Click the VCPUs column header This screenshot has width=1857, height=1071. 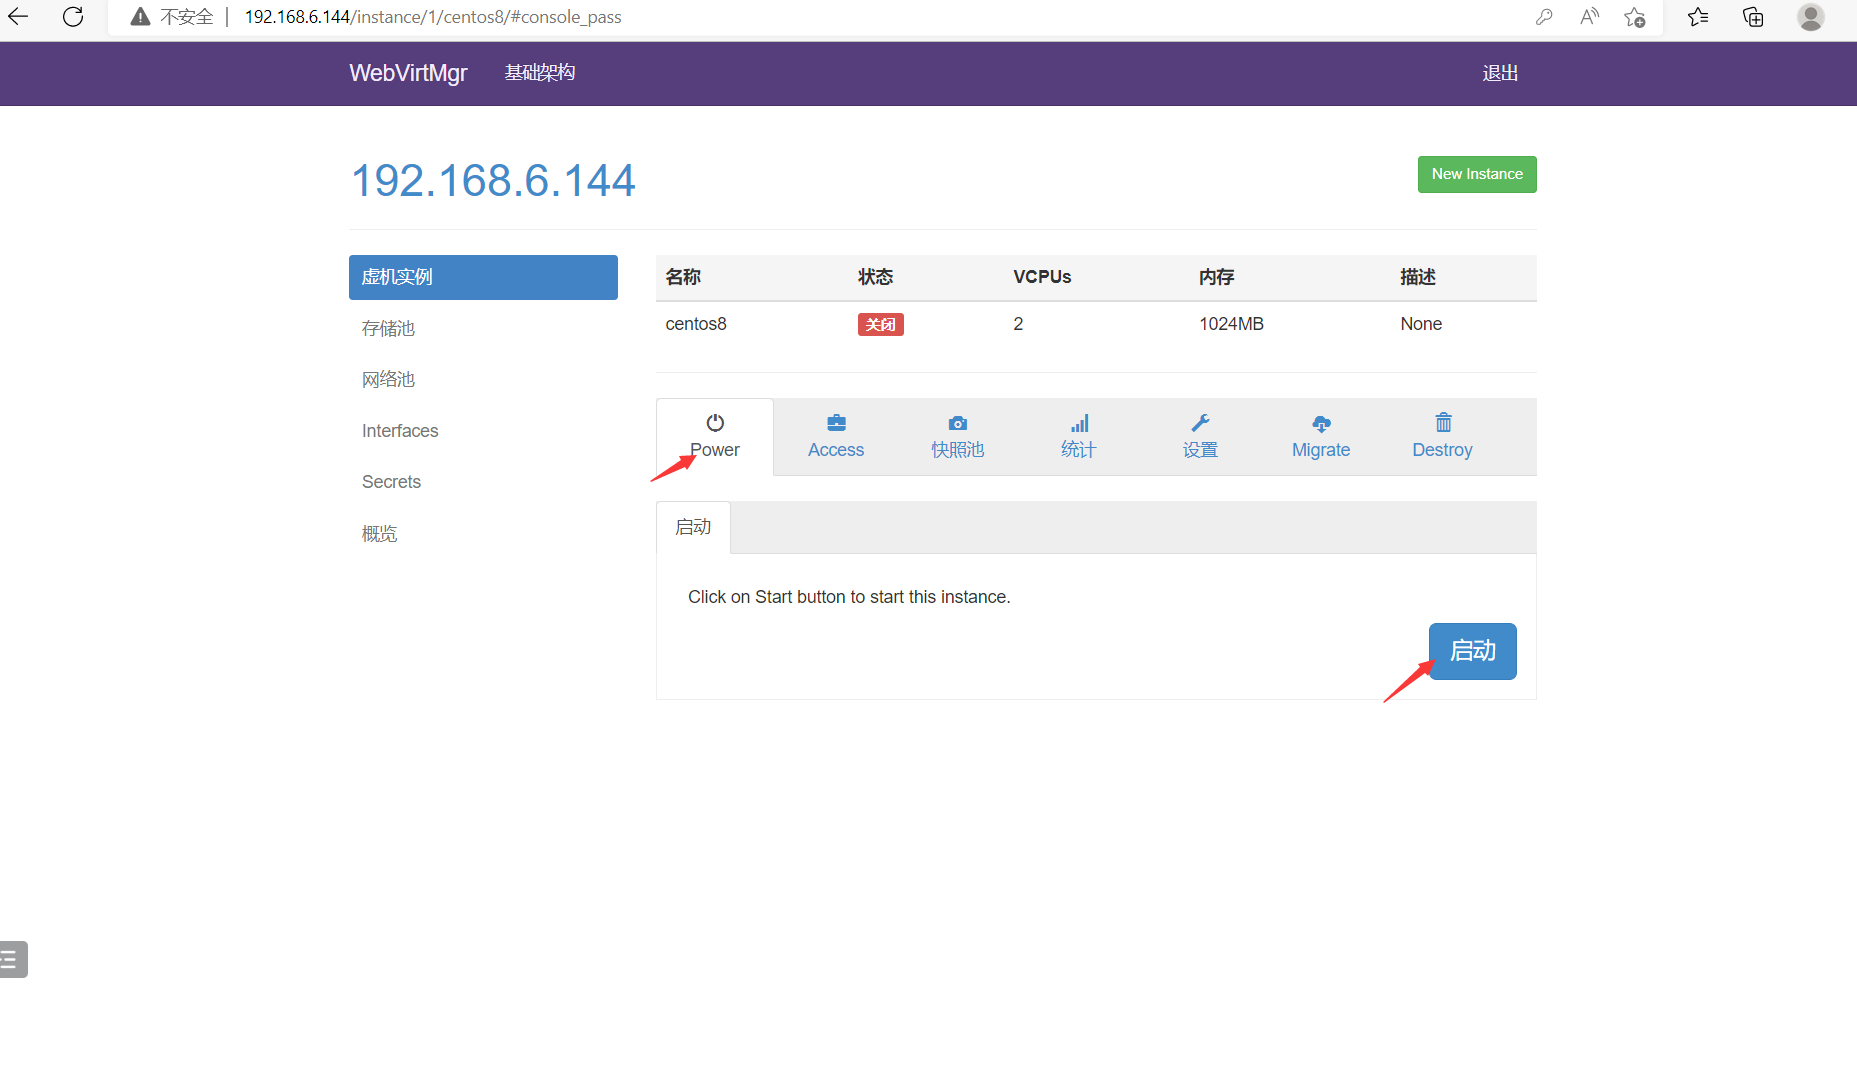pyautogui.click(x=1042, y=277)
